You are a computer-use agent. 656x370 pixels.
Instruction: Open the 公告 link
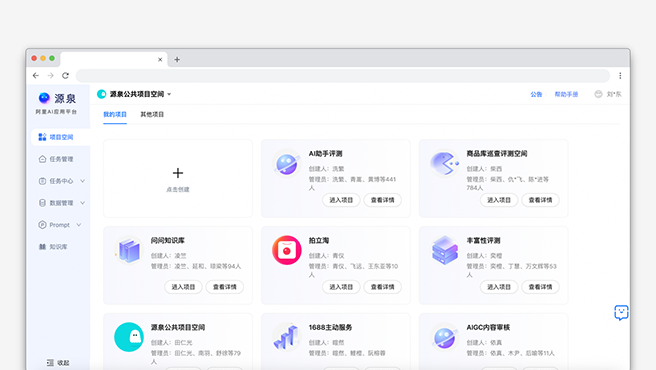pyautogui.click(x=536, y=94)
